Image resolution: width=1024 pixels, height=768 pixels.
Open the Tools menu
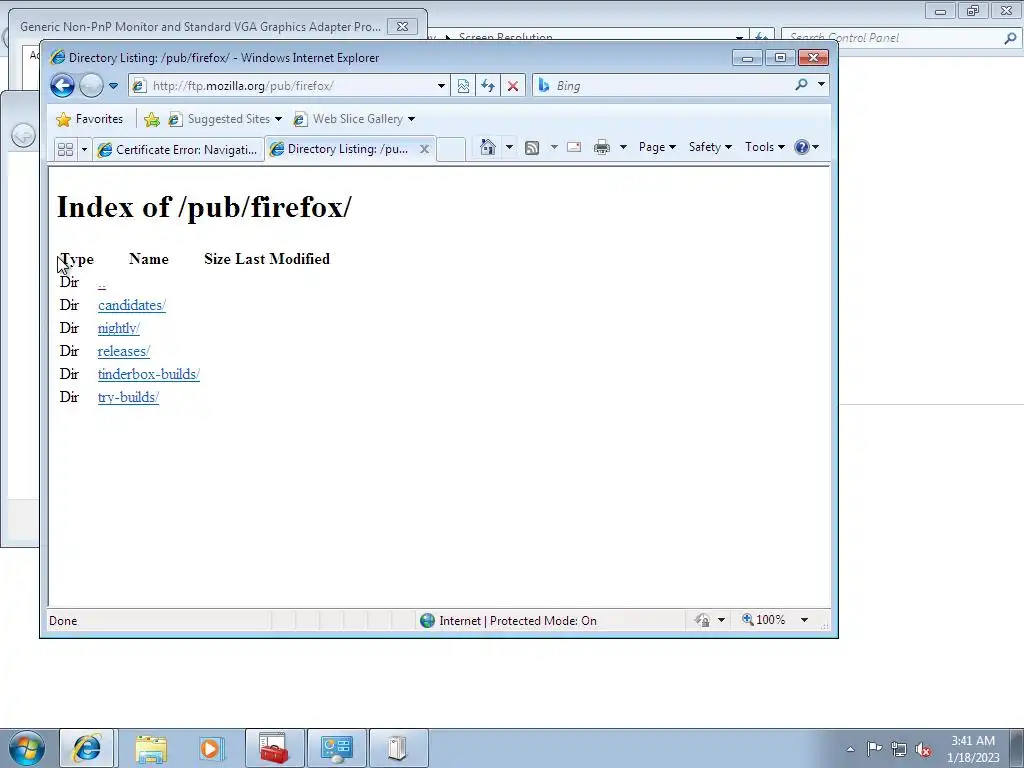click(x=765, y=147)
